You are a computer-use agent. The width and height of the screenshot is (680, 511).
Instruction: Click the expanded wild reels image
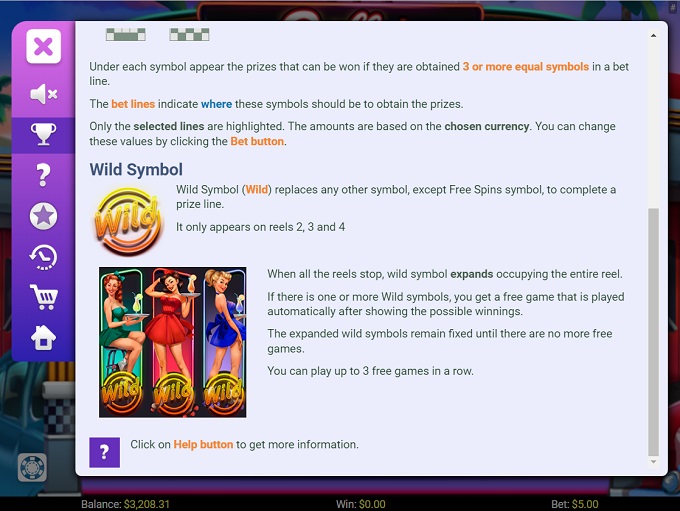click(x=173, y=342)
